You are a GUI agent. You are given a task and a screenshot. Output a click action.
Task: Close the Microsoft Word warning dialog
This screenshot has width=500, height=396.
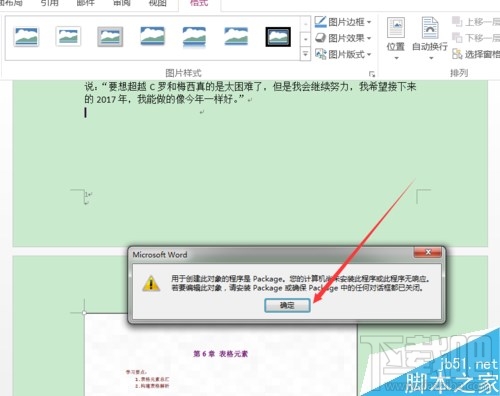tap(428, 252)
